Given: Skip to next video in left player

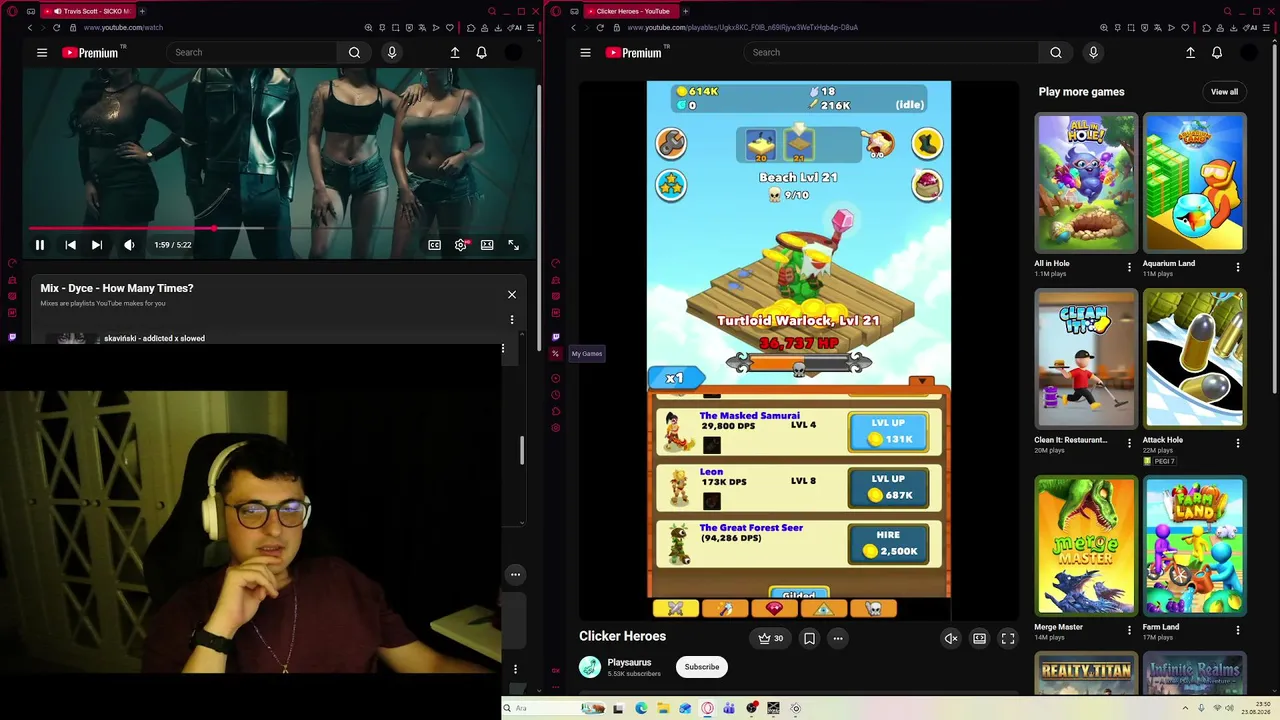Looking at the screenshot, I should tap(97, 245).
